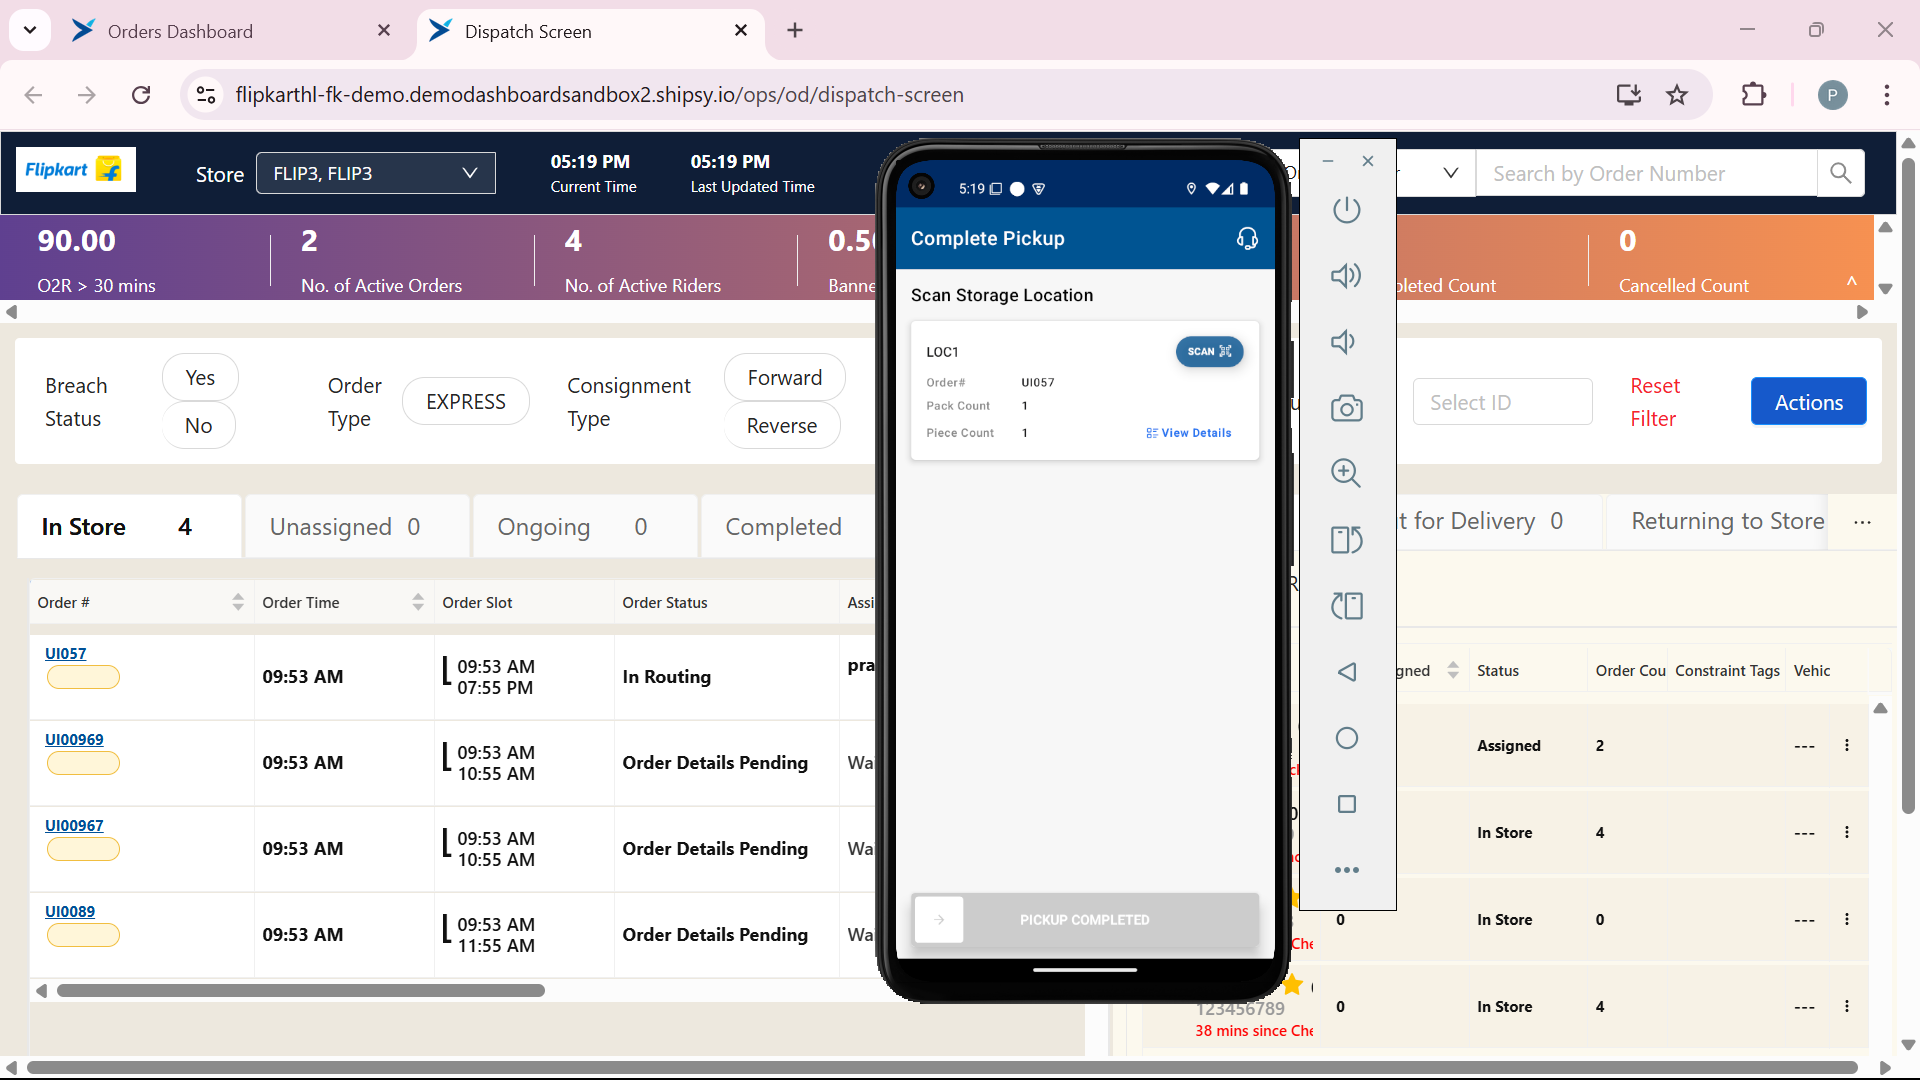Viewport: 1920px width, 1080px height.
Task: Click the emulator power button icon
Action: click(x=1347, y=210)
